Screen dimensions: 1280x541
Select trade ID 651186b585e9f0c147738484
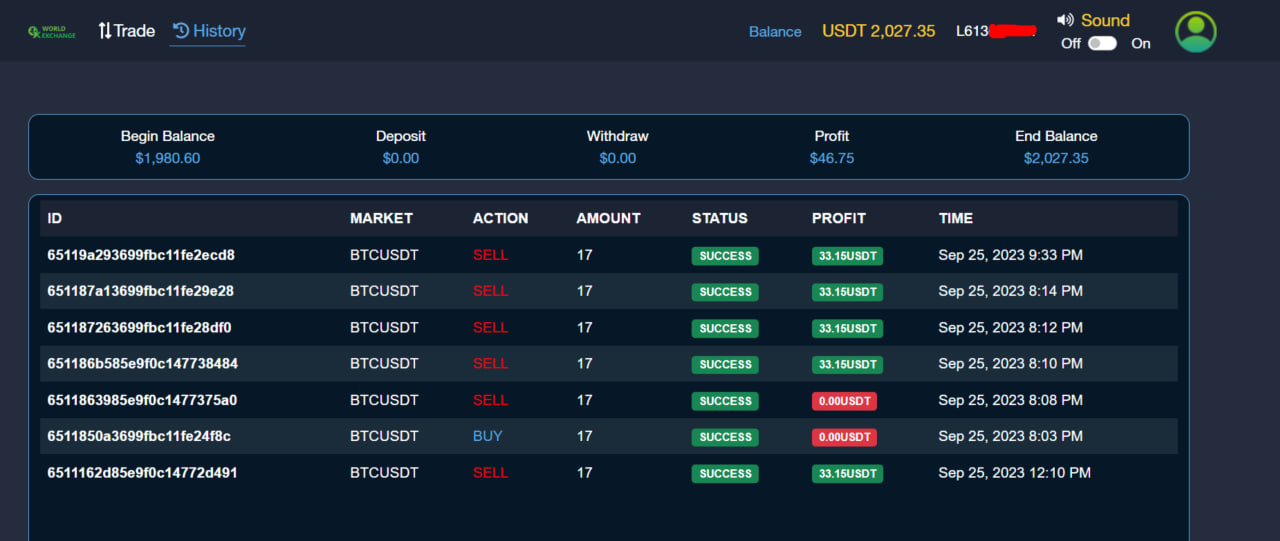(142, 364)
